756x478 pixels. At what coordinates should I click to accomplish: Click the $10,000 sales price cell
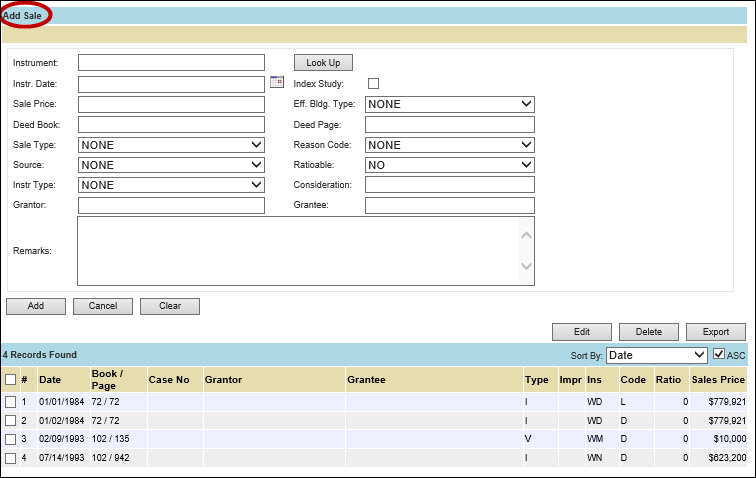point(730,439)
